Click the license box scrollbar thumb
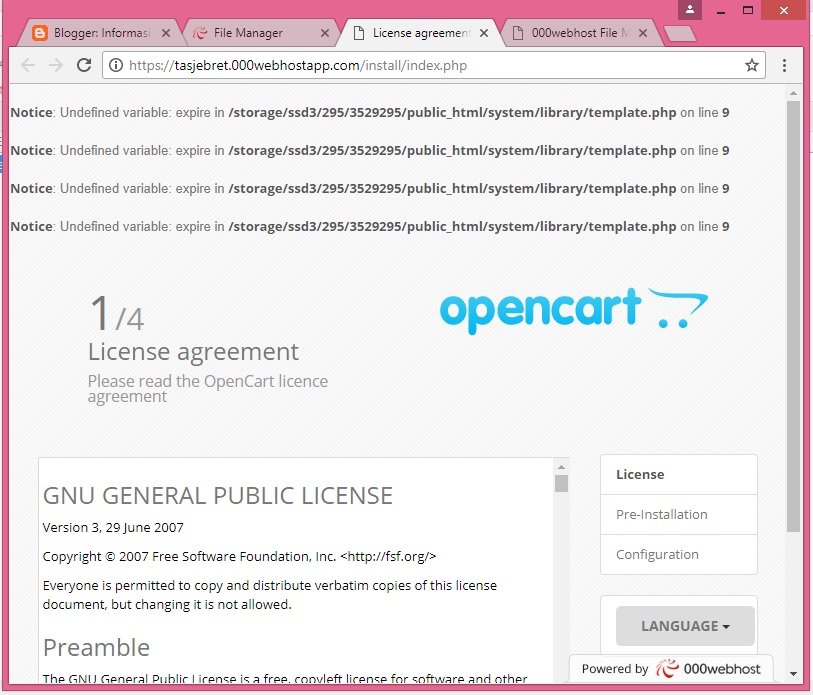Image resolution: width=813 pixels, height=695 pixels. [x=561, y=483]
